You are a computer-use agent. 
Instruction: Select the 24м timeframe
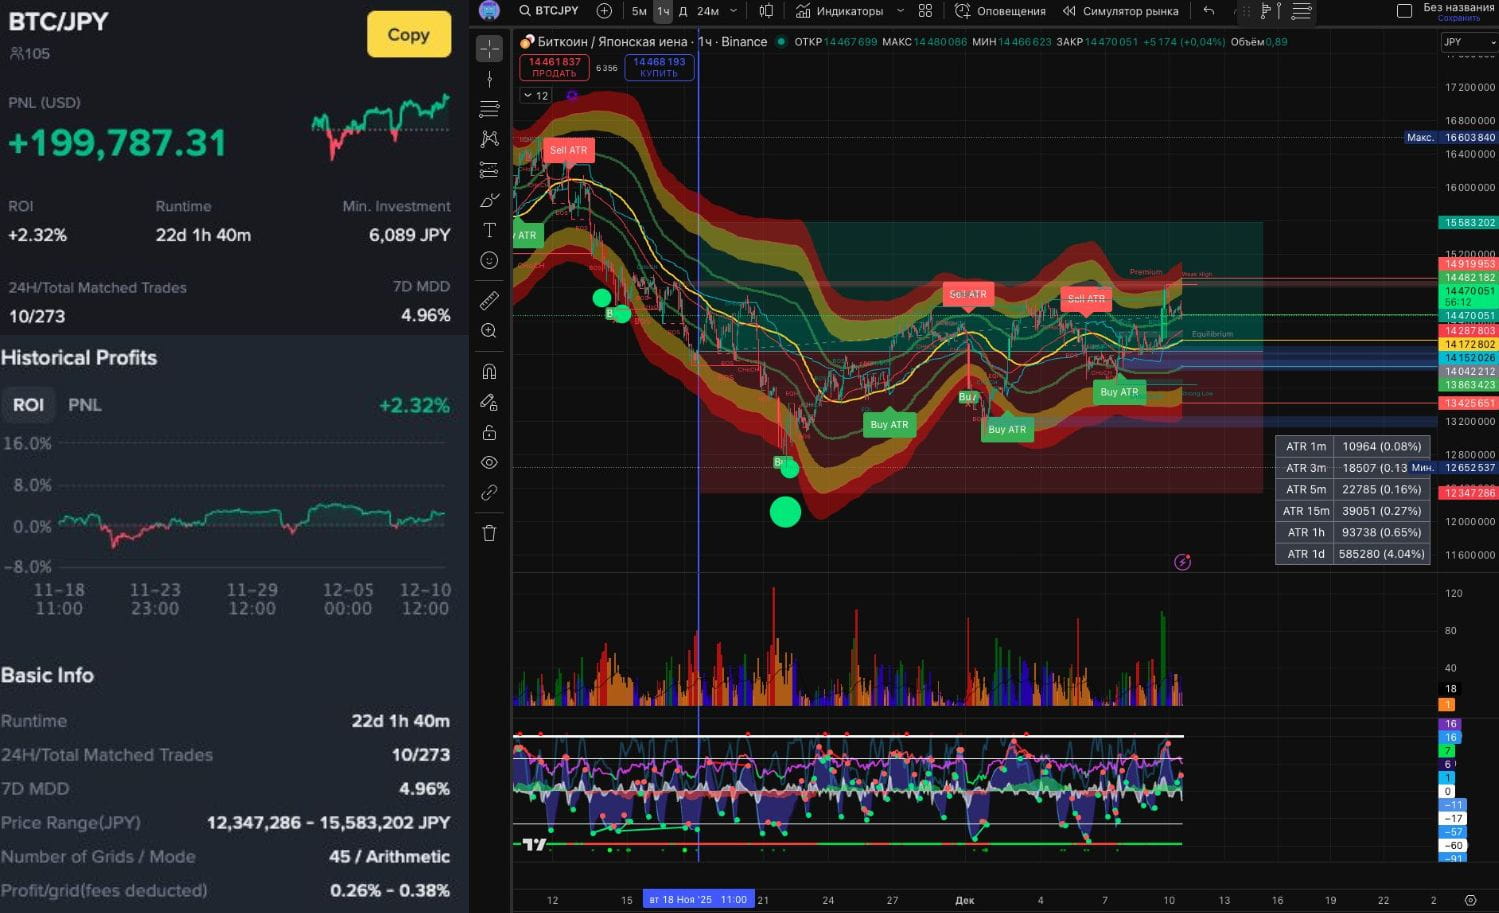click(708, 11)
